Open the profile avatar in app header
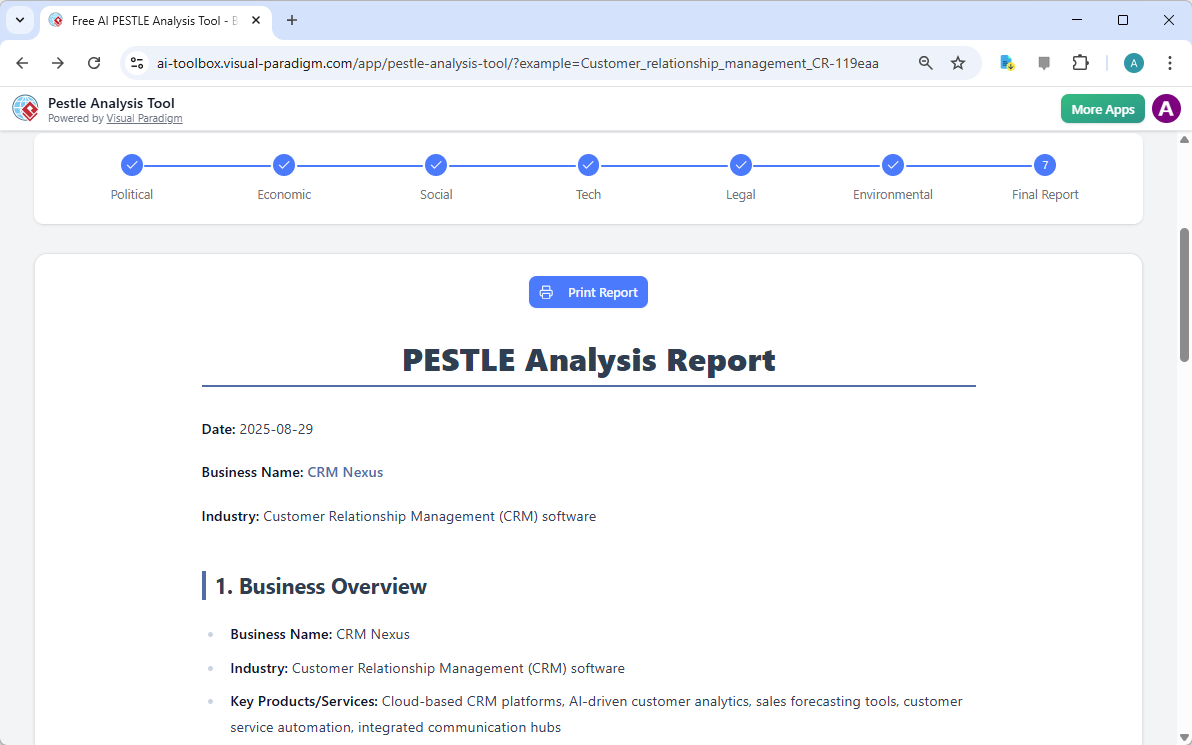The width and height of the screenshot is (1192, 745). pyautogui.click(x=1166, y=108)
